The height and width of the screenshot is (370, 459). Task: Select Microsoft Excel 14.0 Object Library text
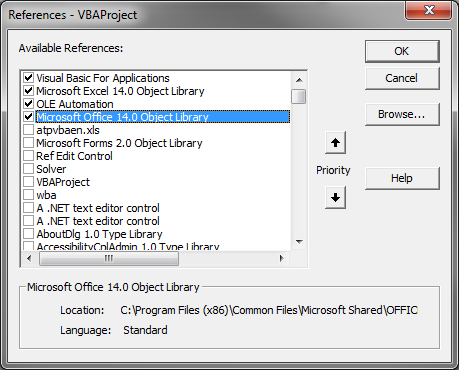(120, 91)
